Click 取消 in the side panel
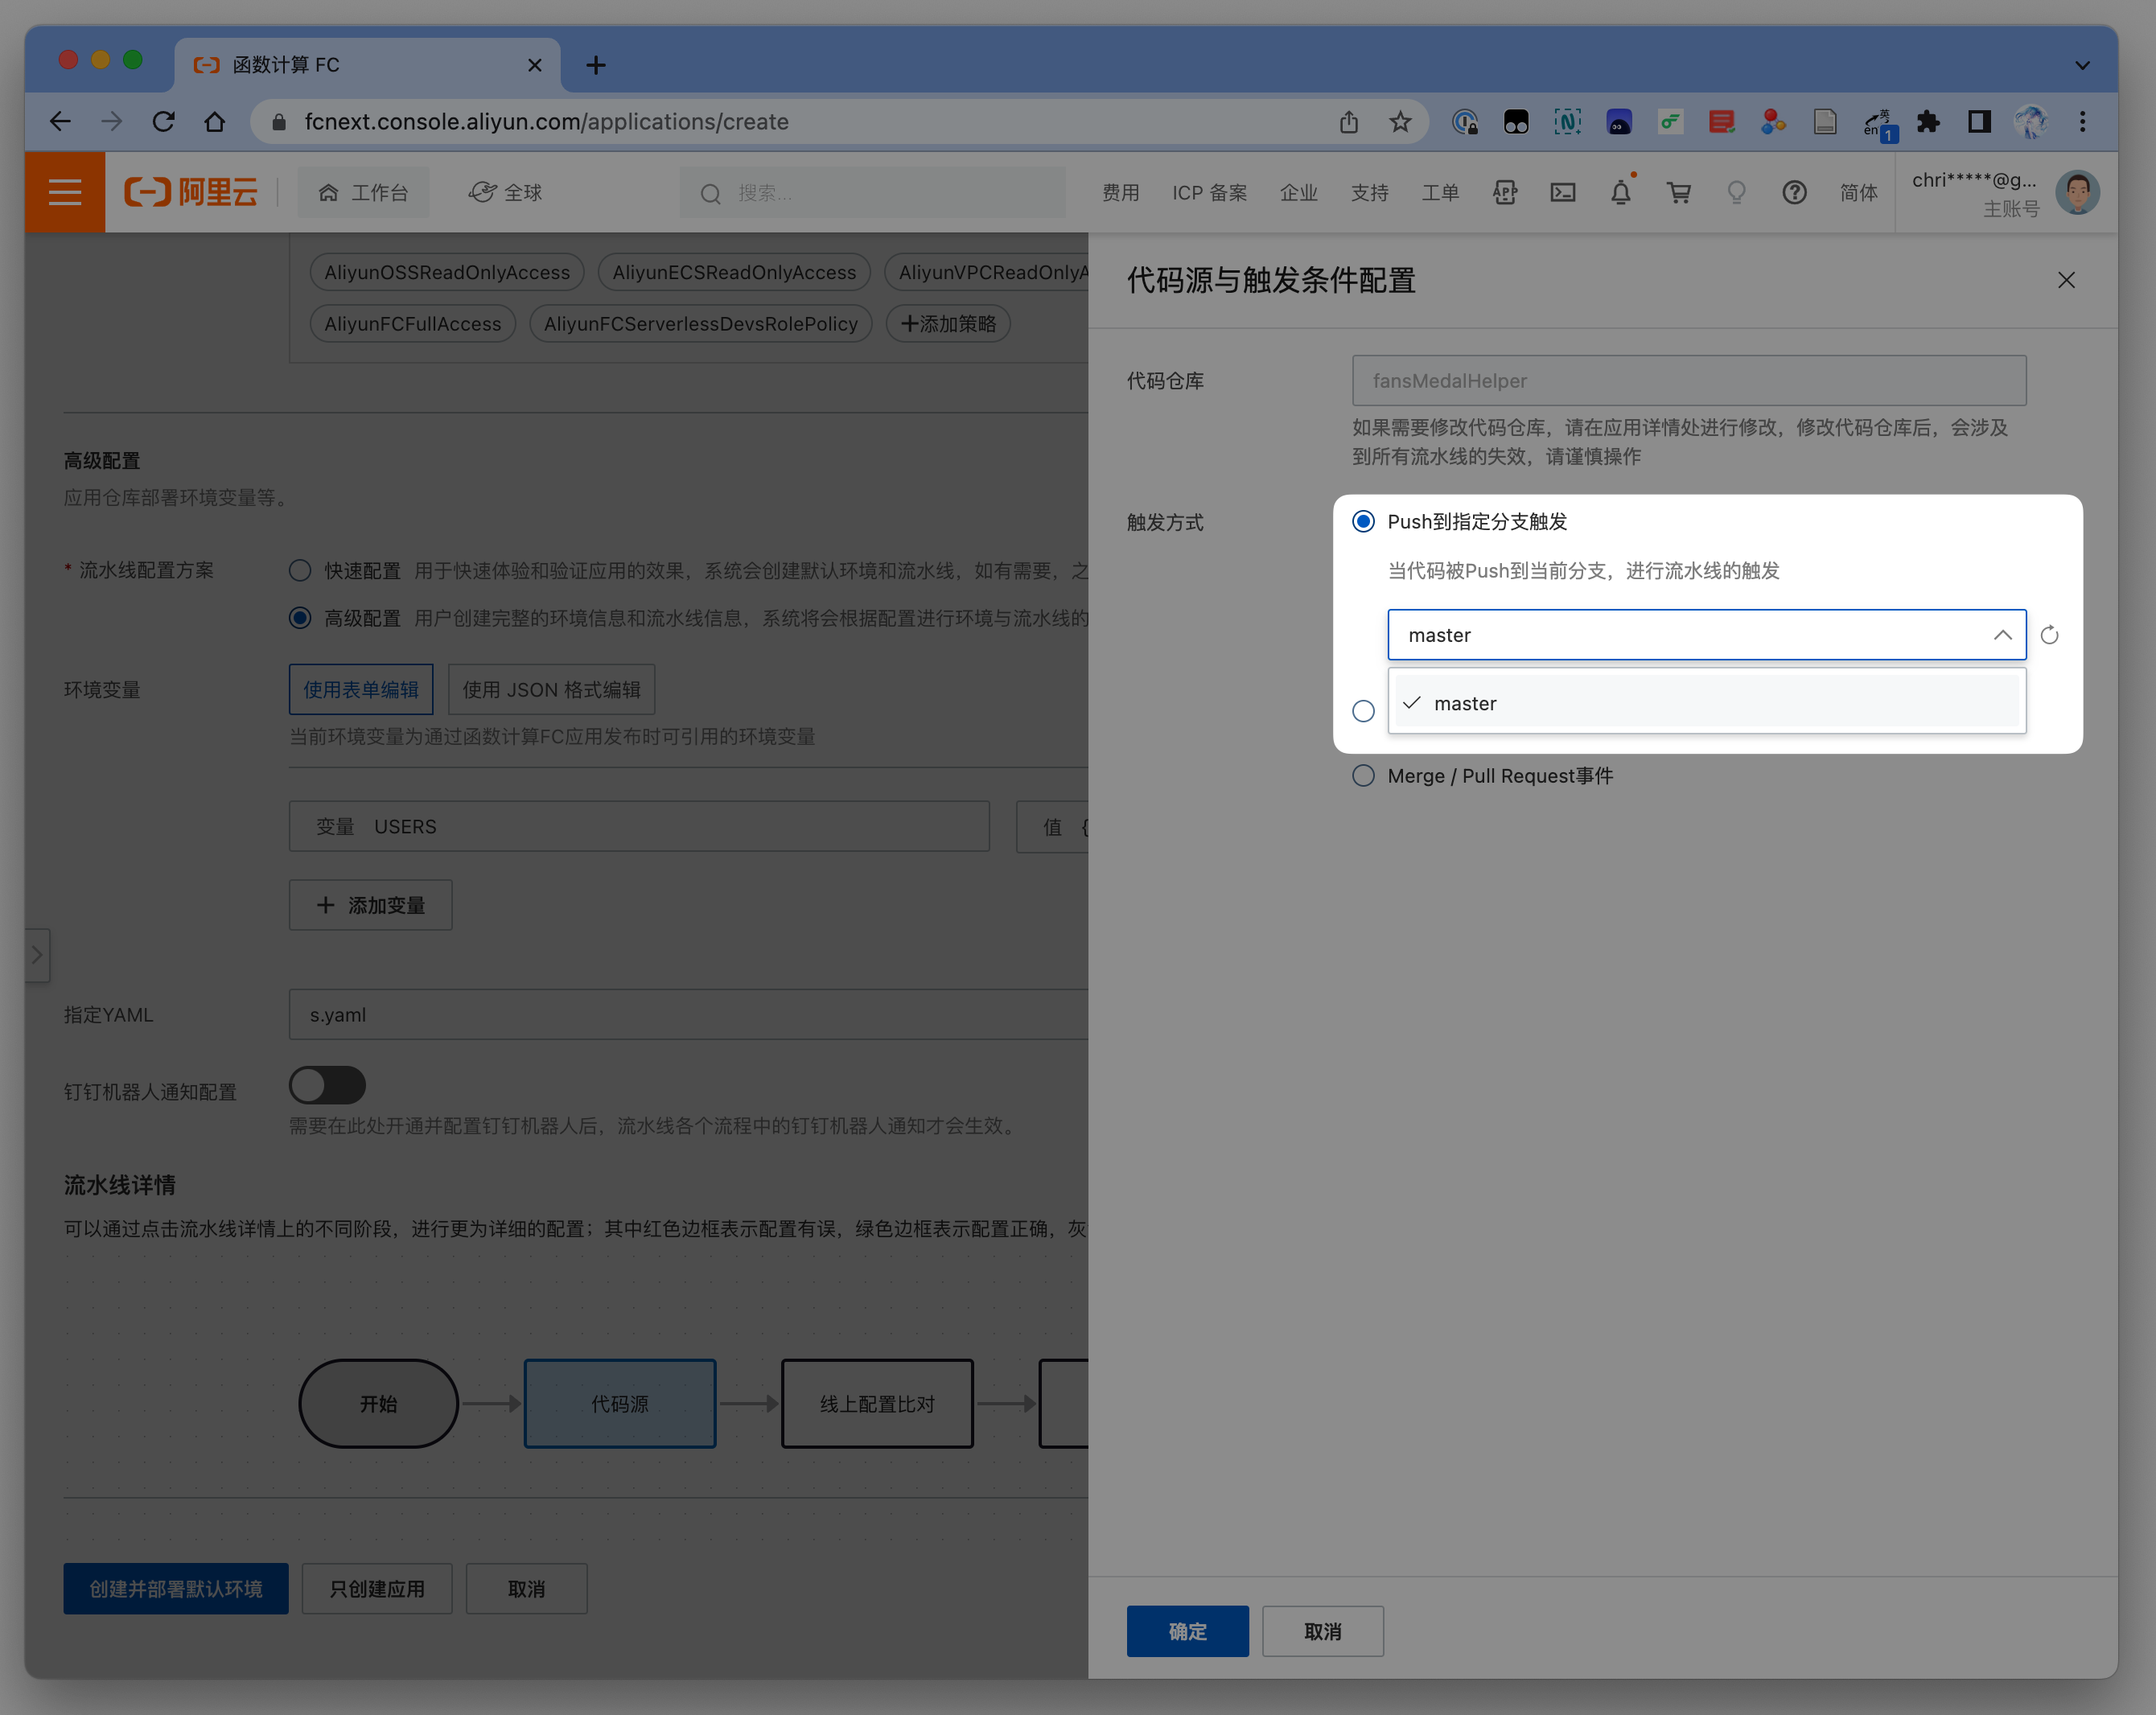The width and height of the screenshot is (2156, 1715). [x=1322, y=1632]
